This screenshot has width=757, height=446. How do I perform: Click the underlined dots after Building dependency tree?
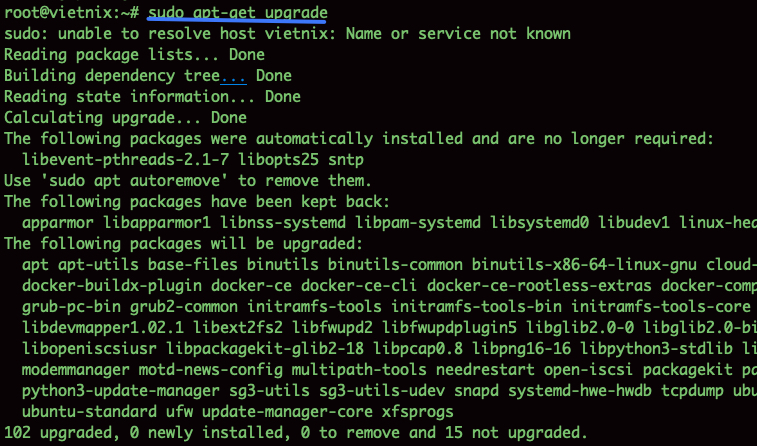click(x=233, y=75)
